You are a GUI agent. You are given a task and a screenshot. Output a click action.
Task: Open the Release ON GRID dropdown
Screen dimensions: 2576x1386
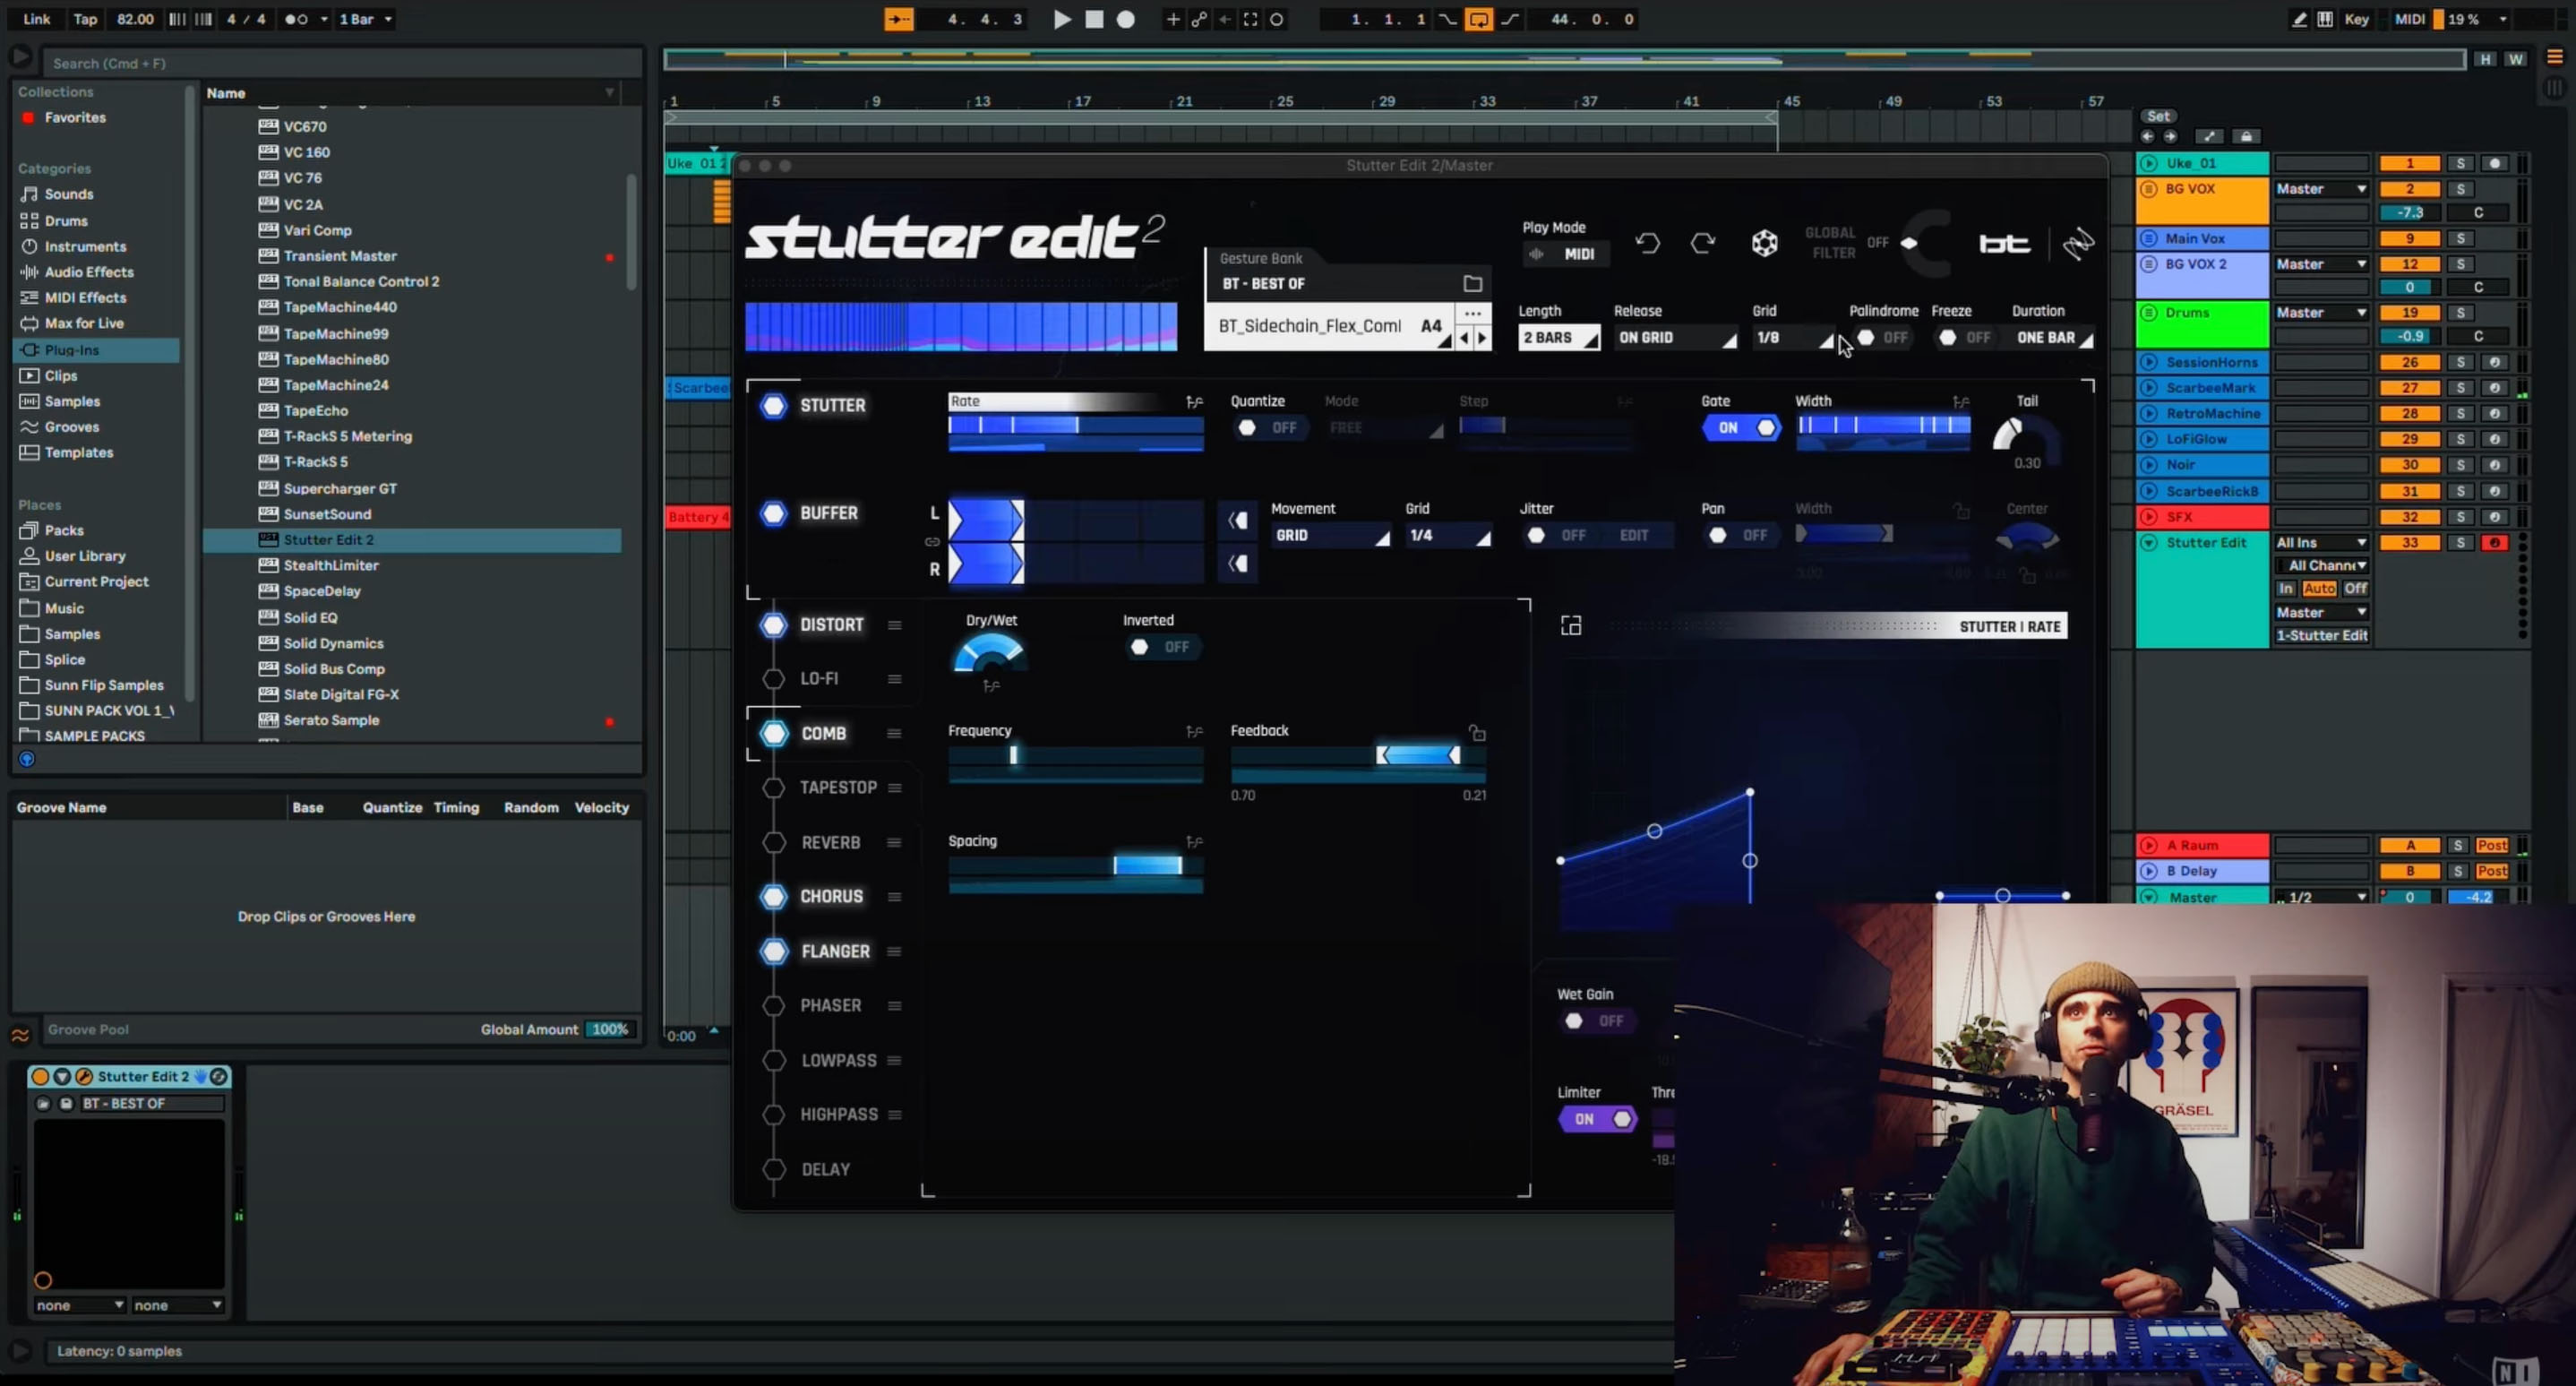point(1676,338)
